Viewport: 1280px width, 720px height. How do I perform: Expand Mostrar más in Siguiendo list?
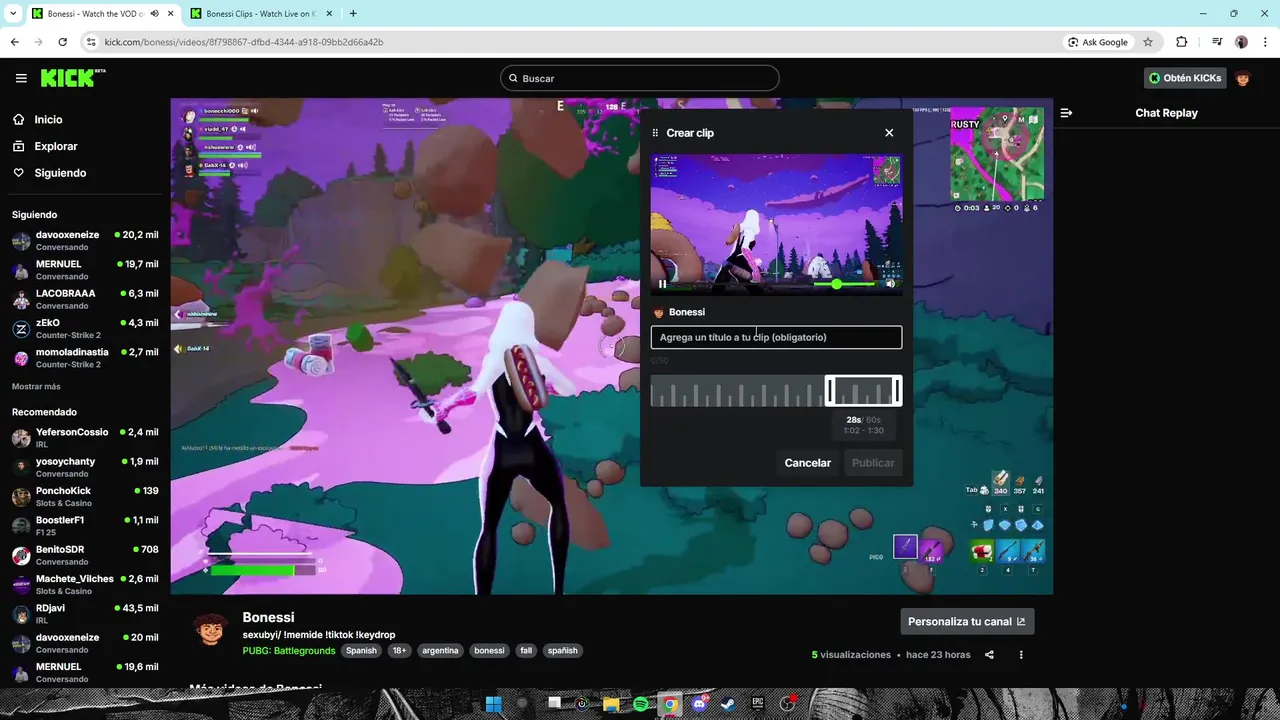pyautogui.click(x=36, y=386)
